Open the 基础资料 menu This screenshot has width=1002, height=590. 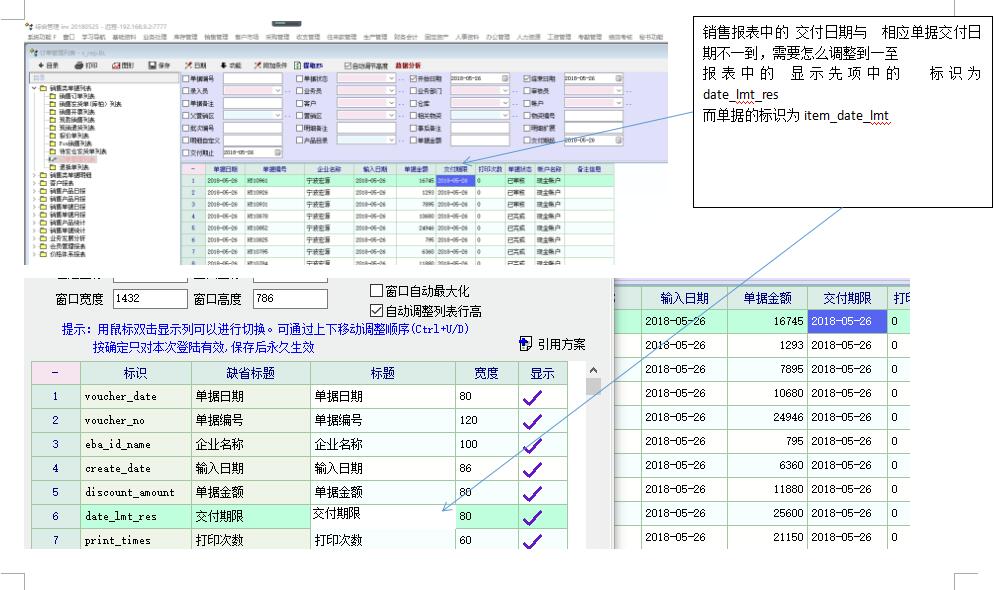tap(125, 36)
